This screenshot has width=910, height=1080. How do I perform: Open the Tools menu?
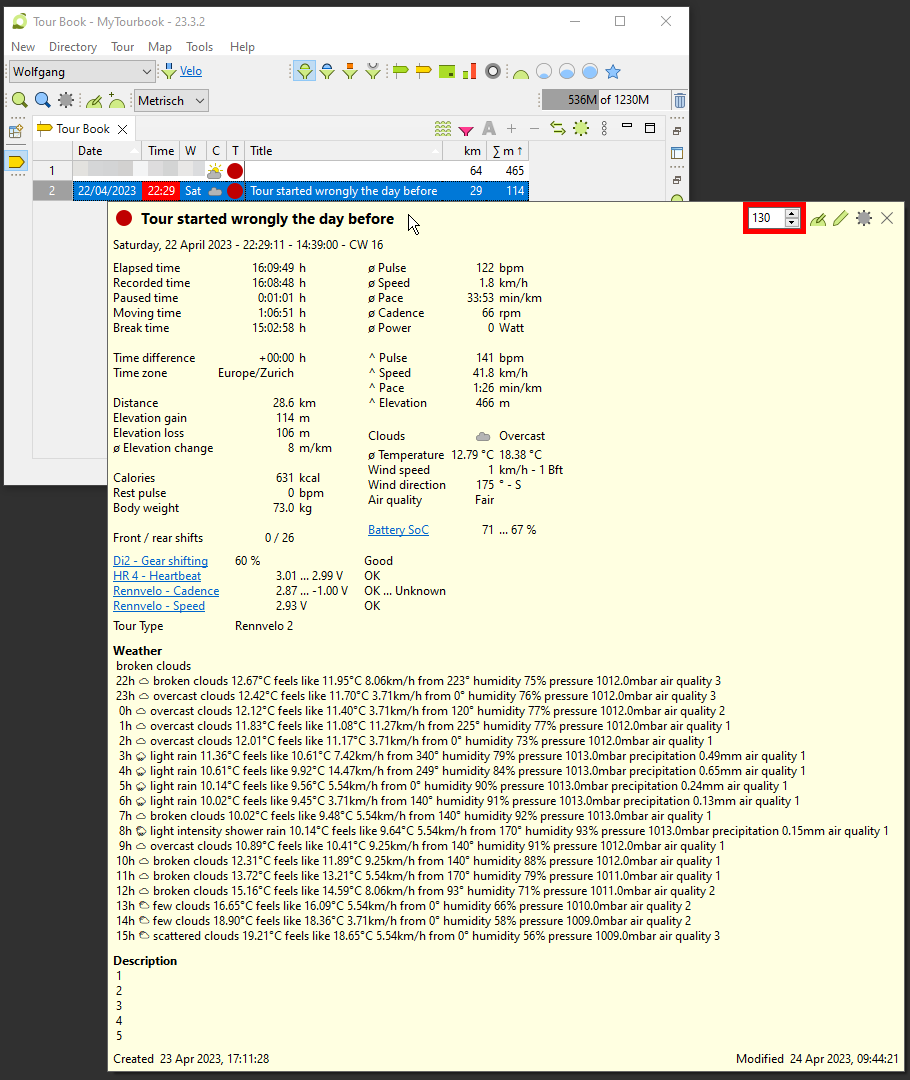(199, 46)
